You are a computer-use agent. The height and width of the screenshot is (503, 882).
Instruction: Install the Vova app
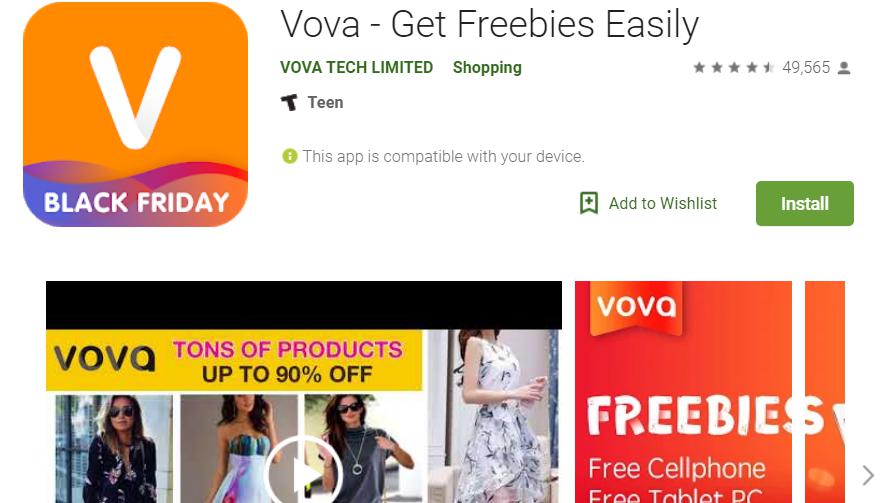[804, 203]
